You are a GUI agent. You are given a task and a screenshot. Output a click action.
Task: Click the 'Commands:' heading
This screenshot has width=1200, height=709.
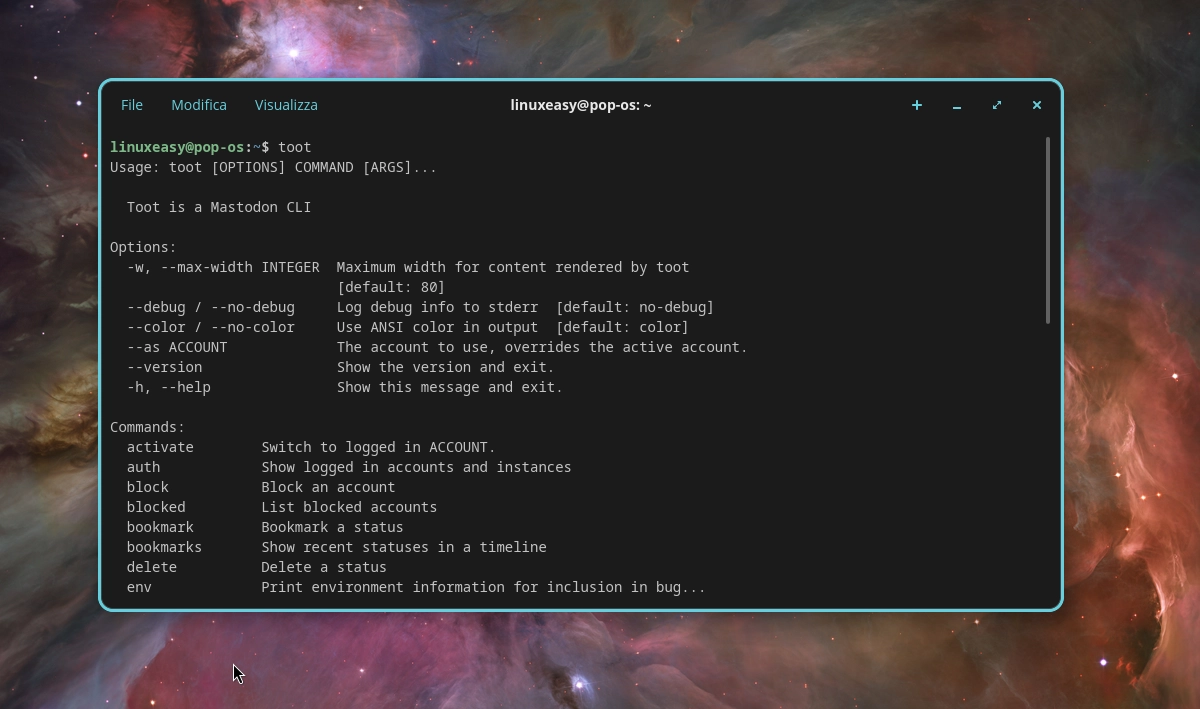coord(147,427)
